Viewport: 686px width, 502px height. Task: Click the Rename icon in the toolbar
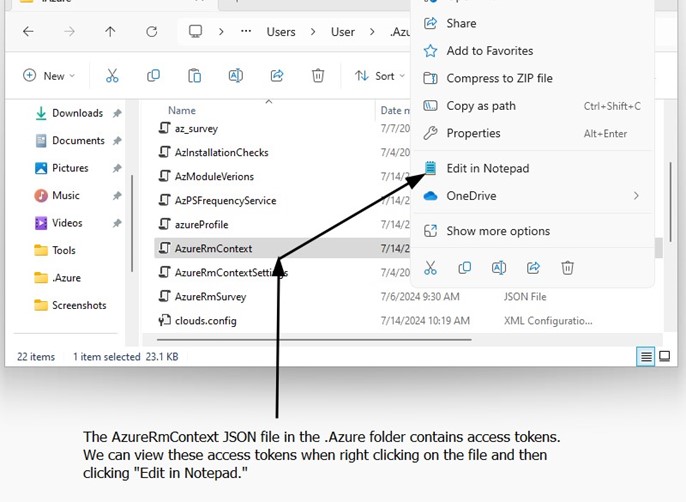pyautogui.click(x=236, y=76)
